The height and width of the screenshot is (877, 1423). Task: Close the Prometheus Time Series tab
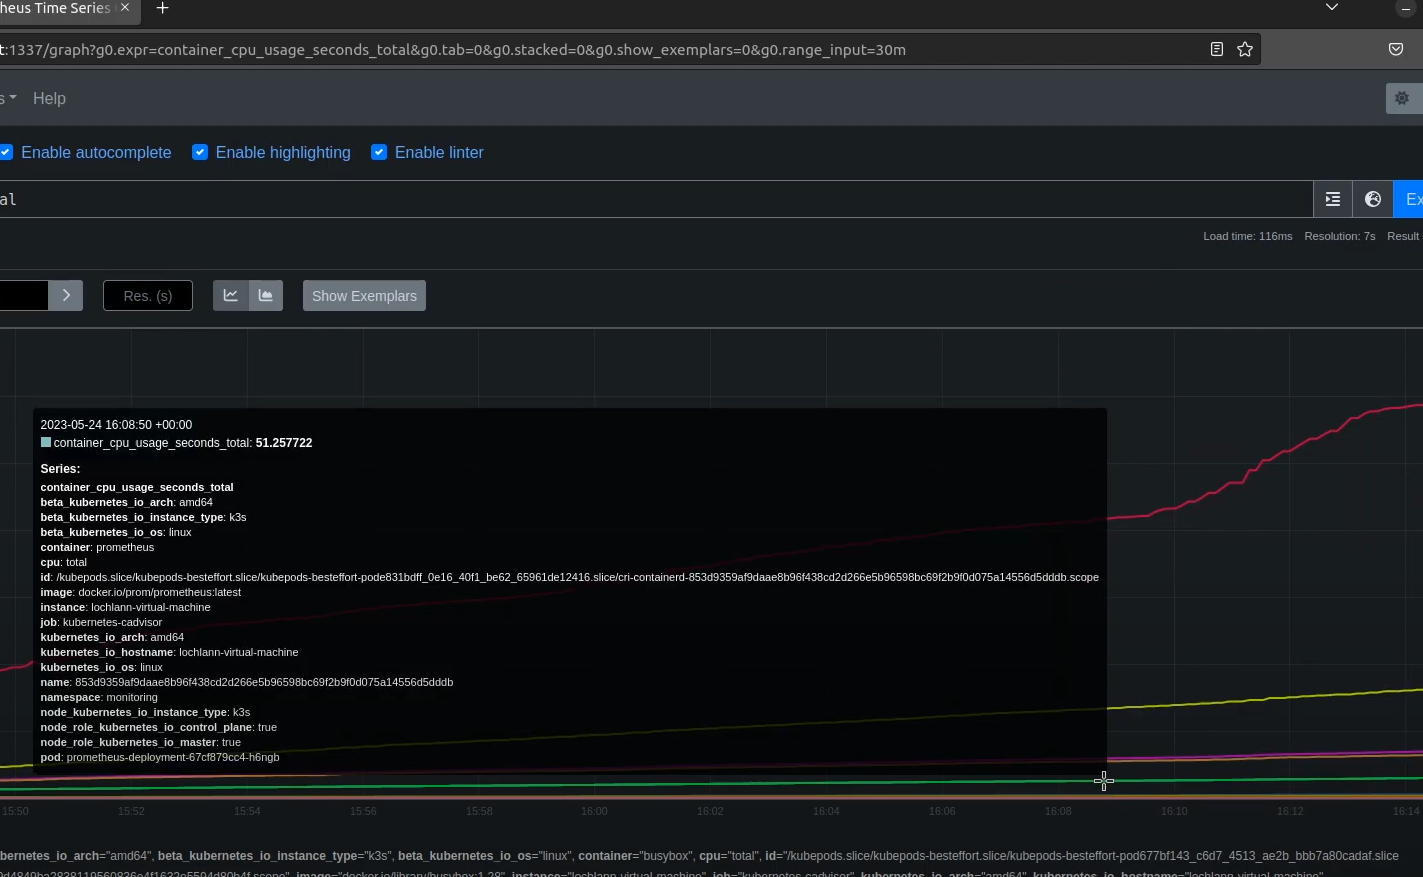coord(125,8)
